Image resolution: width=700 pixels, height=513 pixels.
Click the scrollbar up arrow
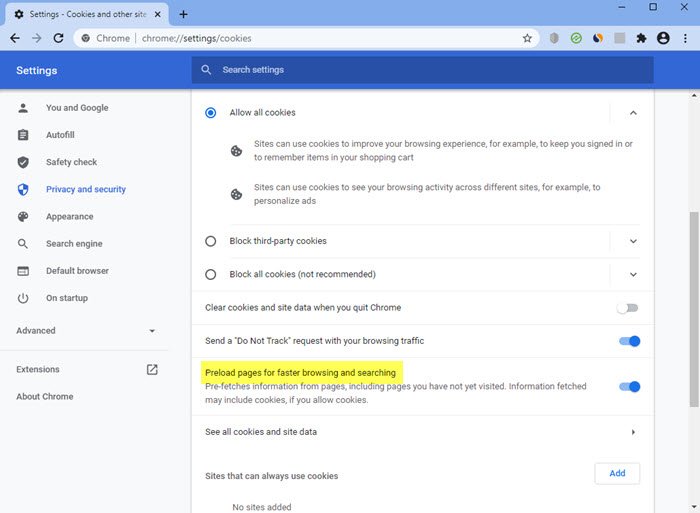(x=694, y=95)
